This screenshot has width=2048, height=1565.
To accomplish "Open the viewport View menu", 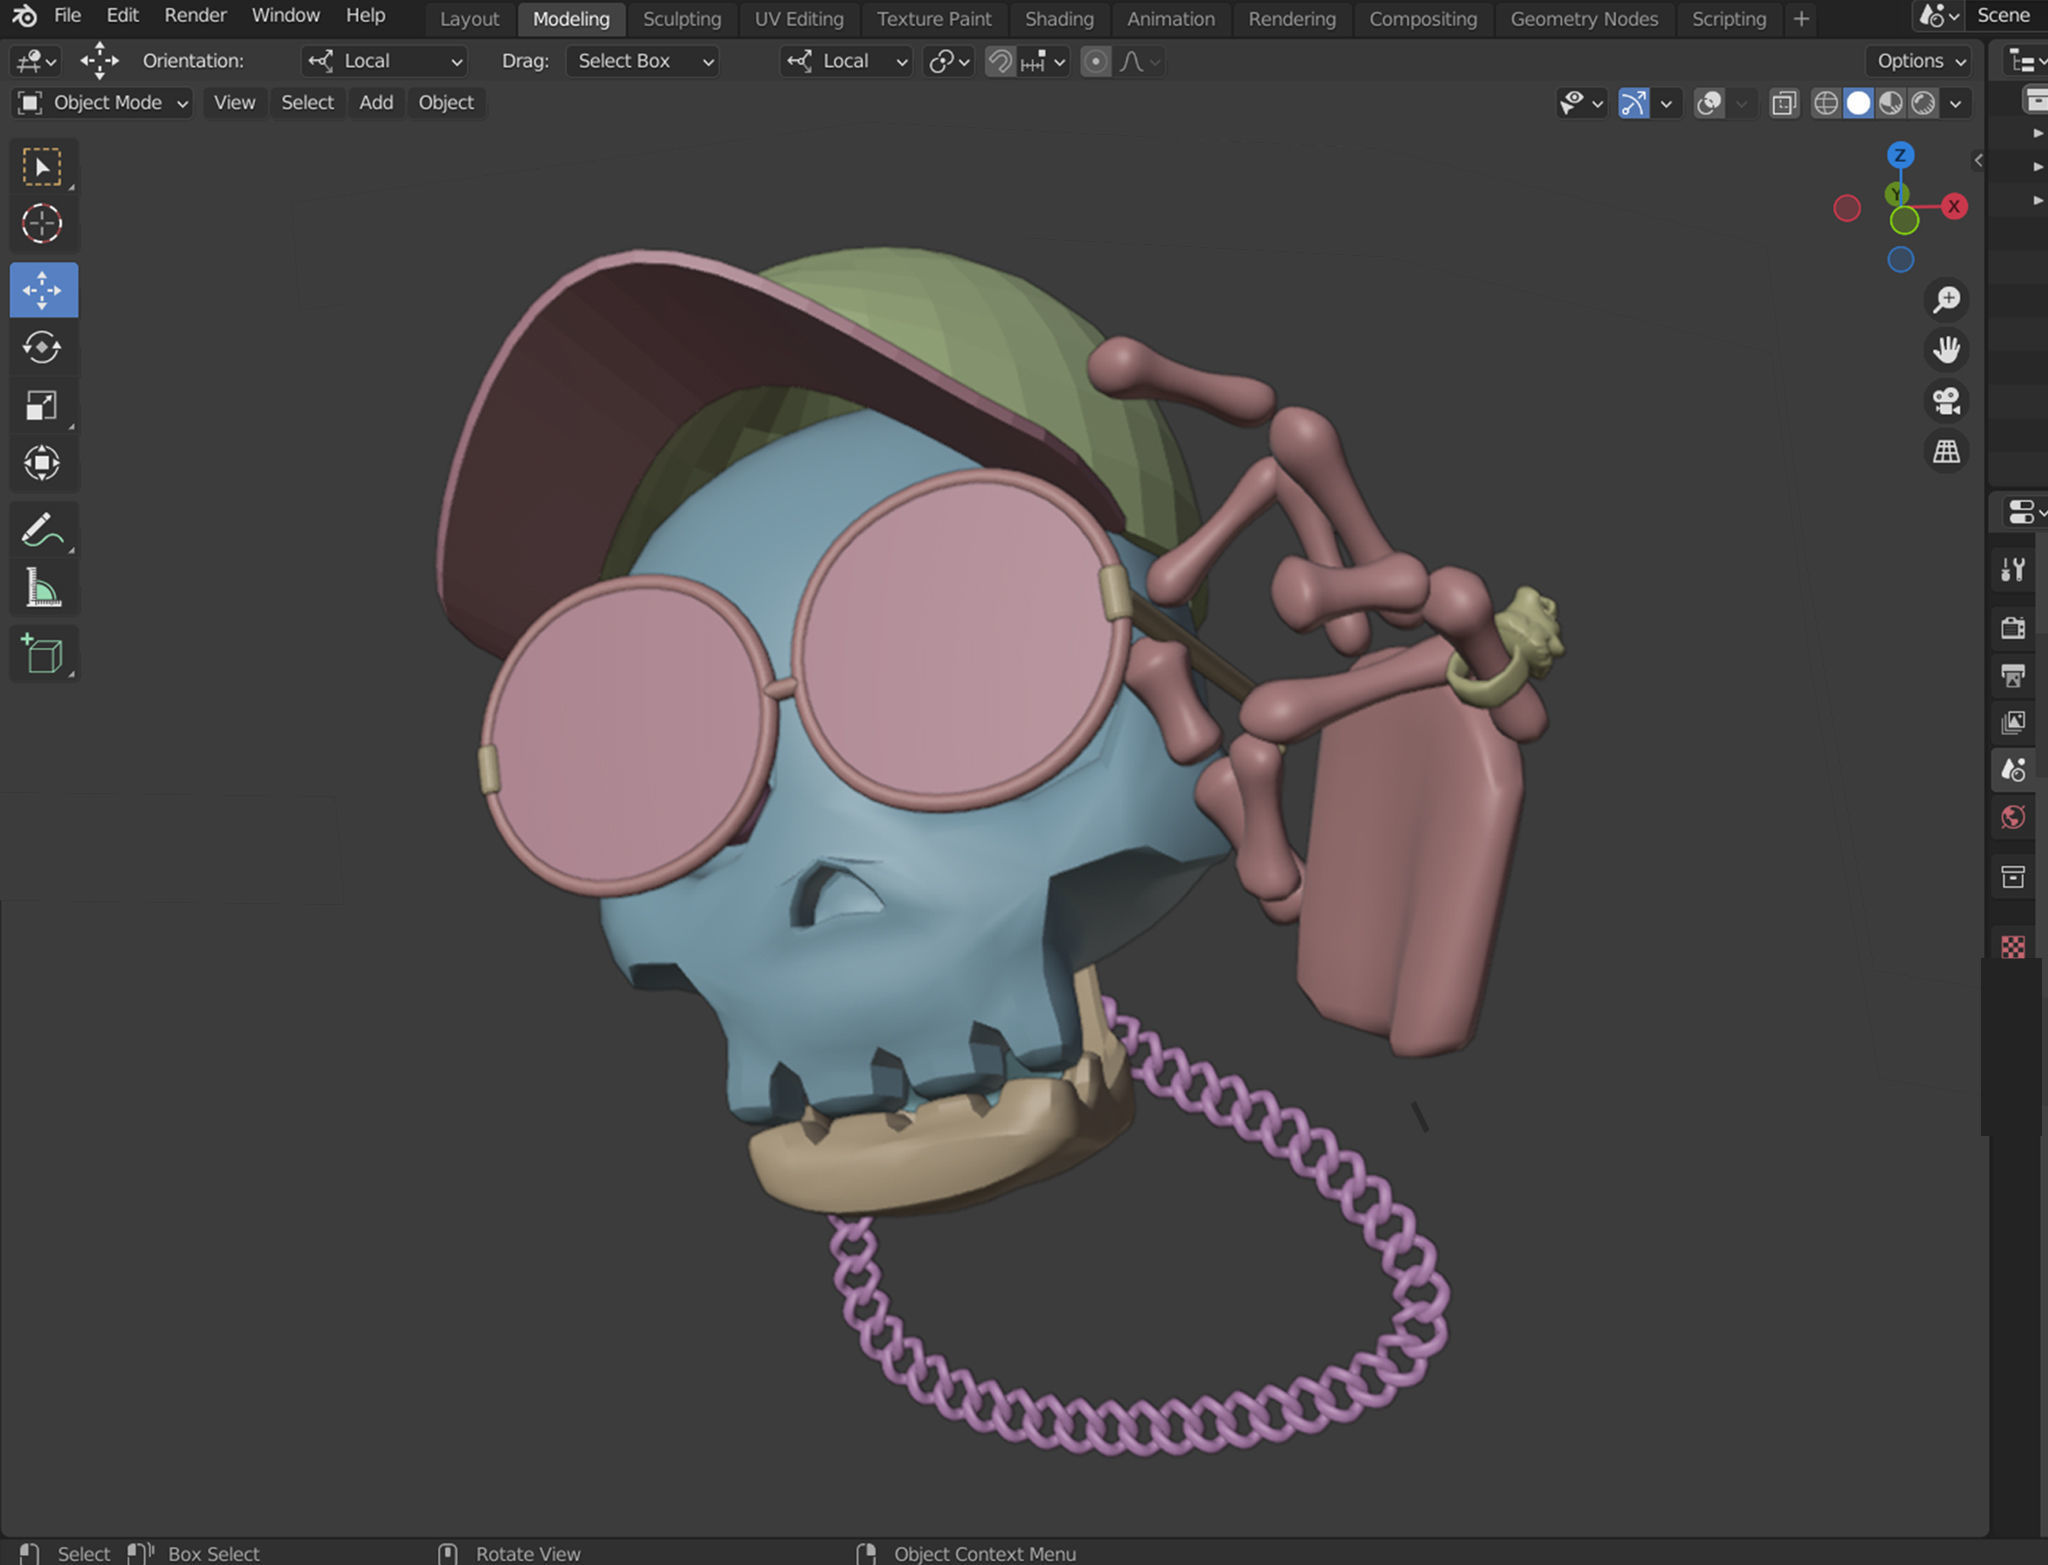I will pos(234,103).
